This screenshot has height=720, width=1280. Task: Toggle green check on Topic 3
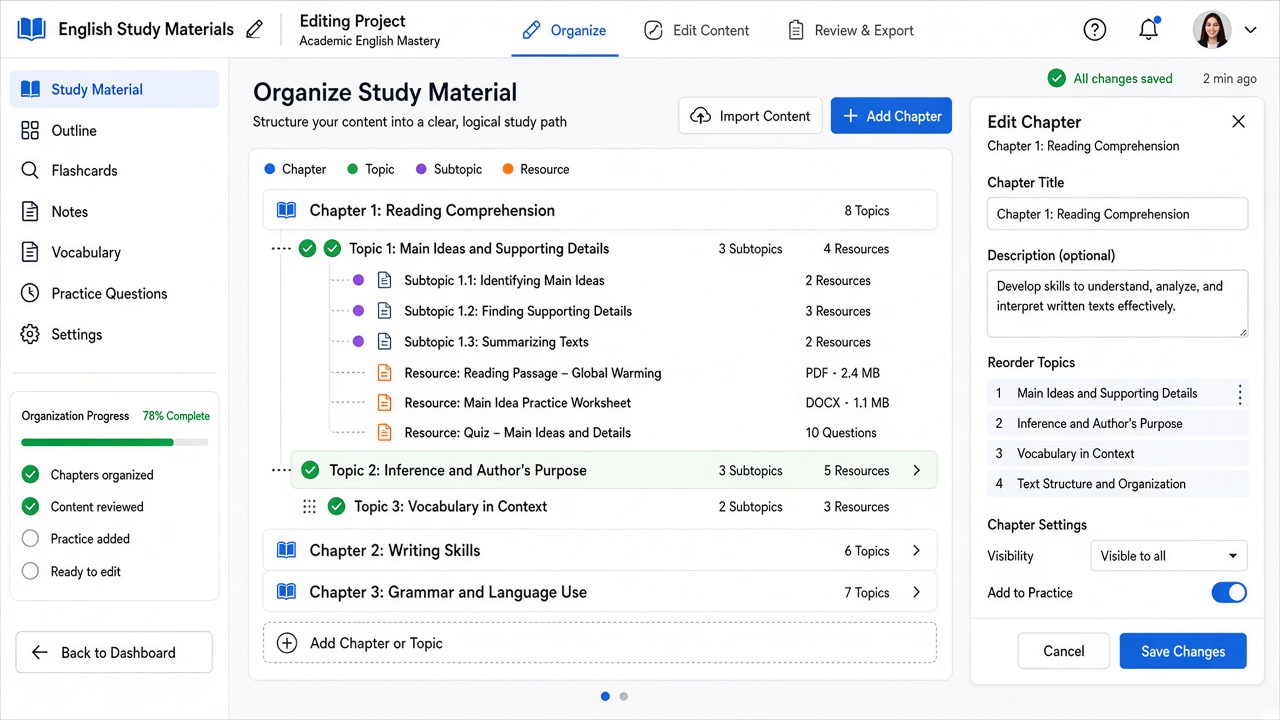tap(336, 507)
